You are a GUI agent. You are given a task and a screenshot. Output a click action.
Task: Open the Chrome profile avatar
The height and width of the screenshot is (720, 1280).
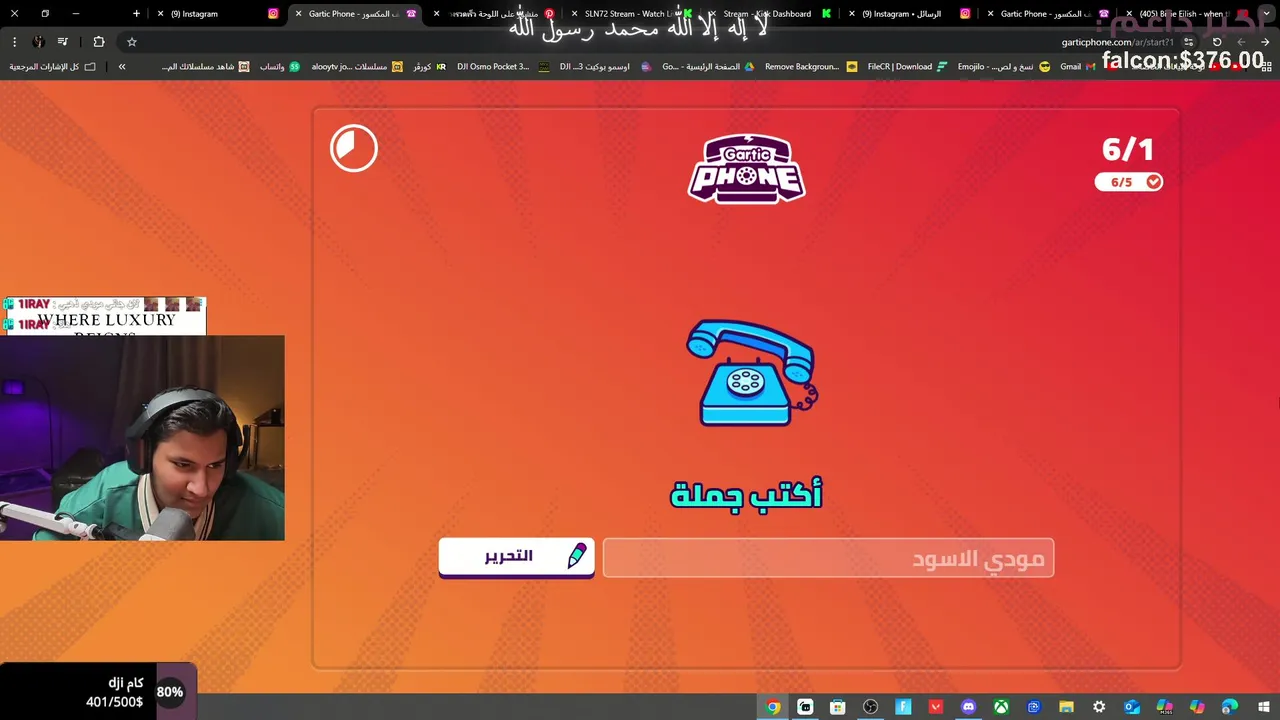[x=38, y=42]
